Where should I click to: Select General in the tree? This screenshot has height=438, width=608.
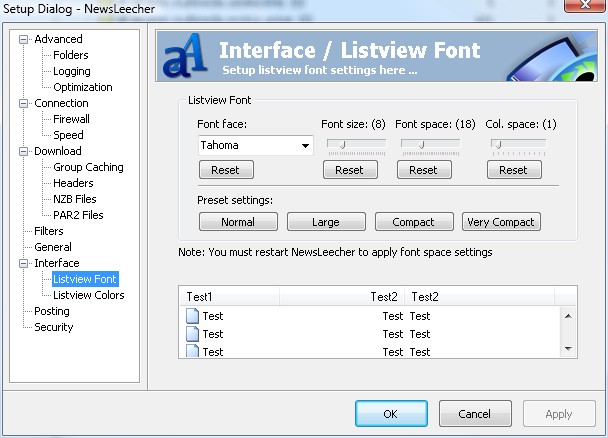pyautogui.click(x=53, y=247)
